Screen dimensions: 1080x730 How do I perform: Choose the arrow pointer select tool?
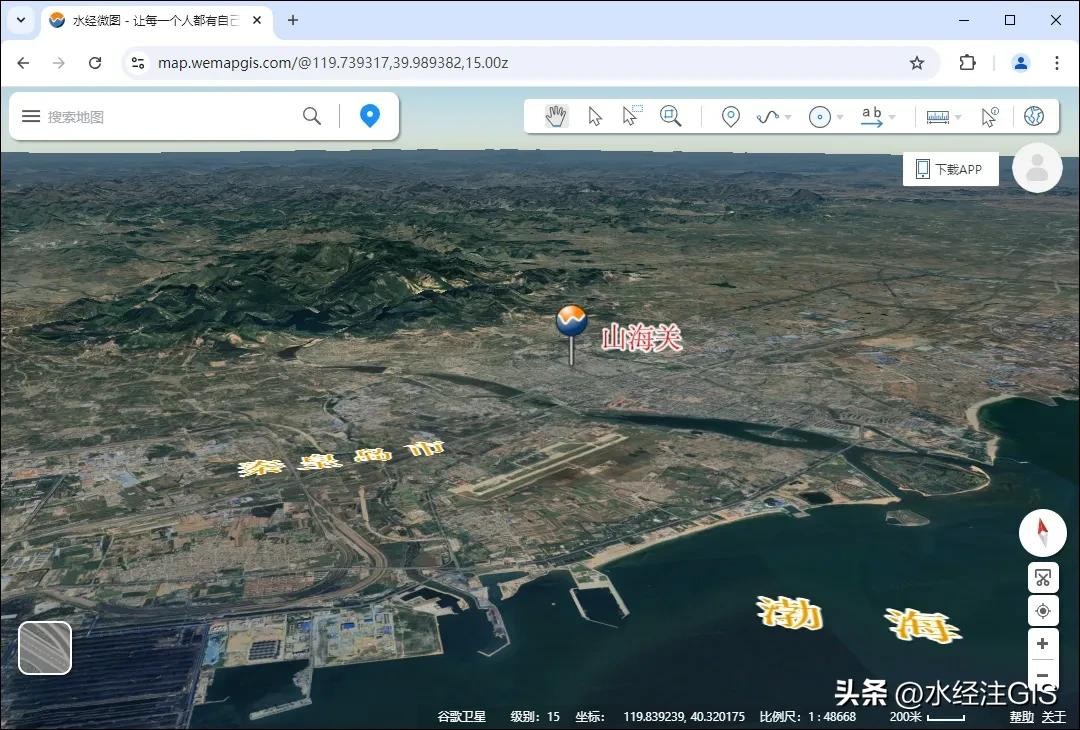[595, 117]
